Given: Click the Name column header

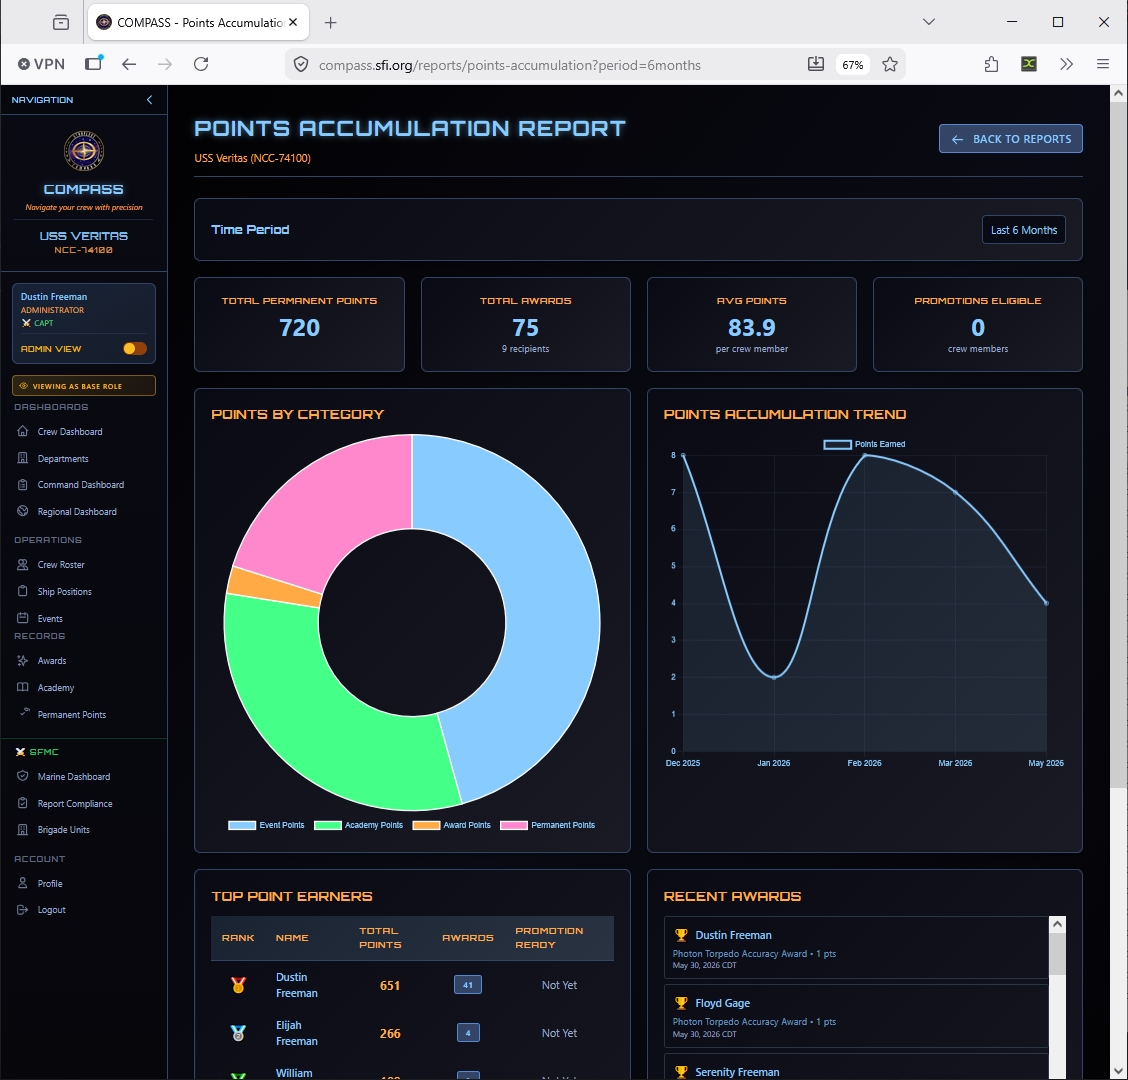Looking at the screenshot, I should pyautogui.click(x=292, y=938).
